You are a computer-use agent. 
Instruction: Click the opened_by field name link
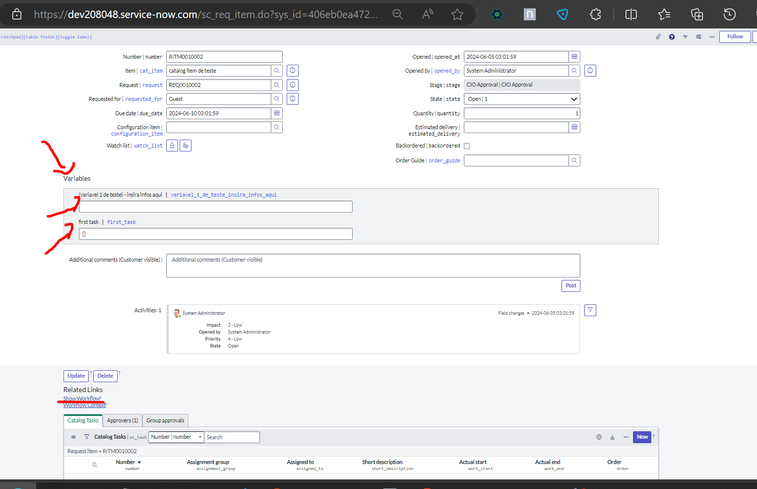tap(447, 71)
